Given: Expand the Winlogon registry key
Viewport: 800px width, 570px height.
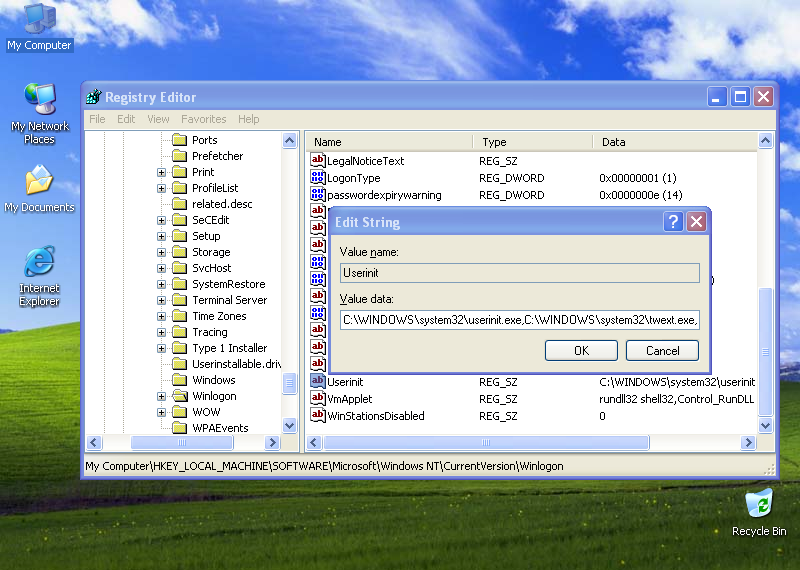Looking at the screenshot, I should click(161, 396).
